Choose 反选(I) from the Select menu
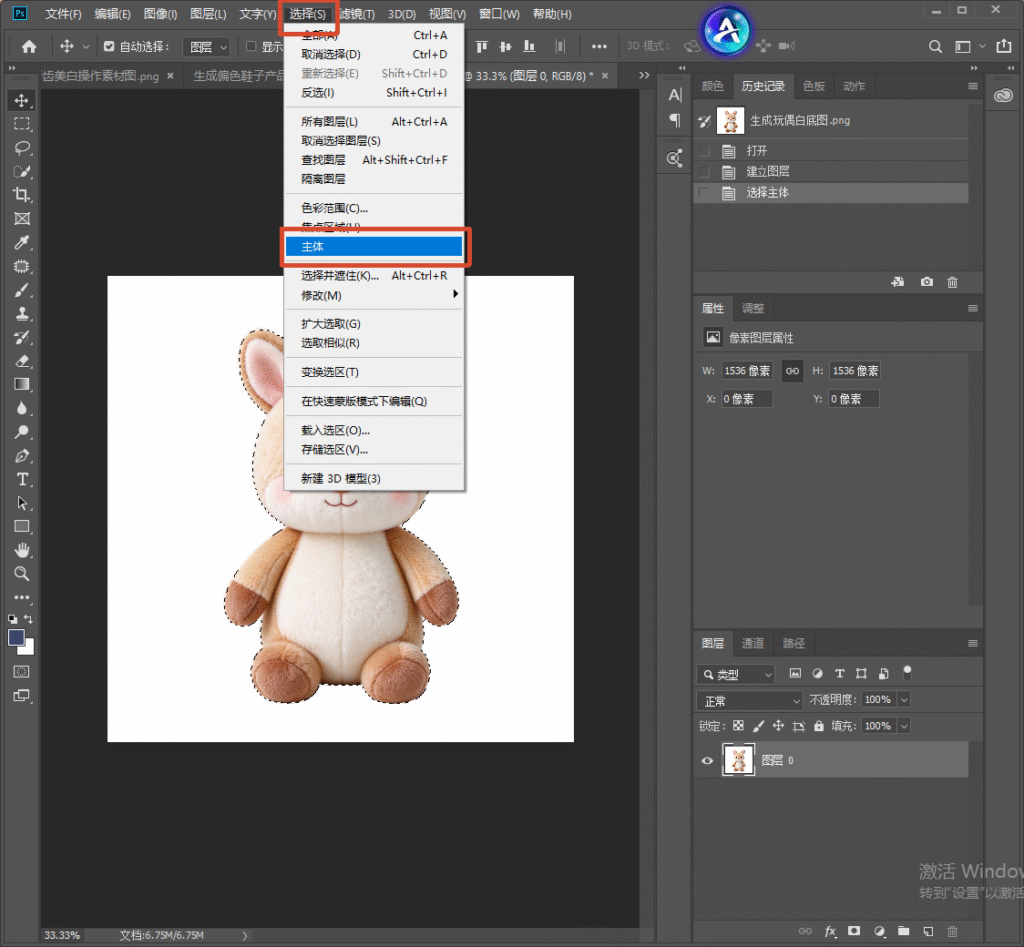 click(374, 93)
